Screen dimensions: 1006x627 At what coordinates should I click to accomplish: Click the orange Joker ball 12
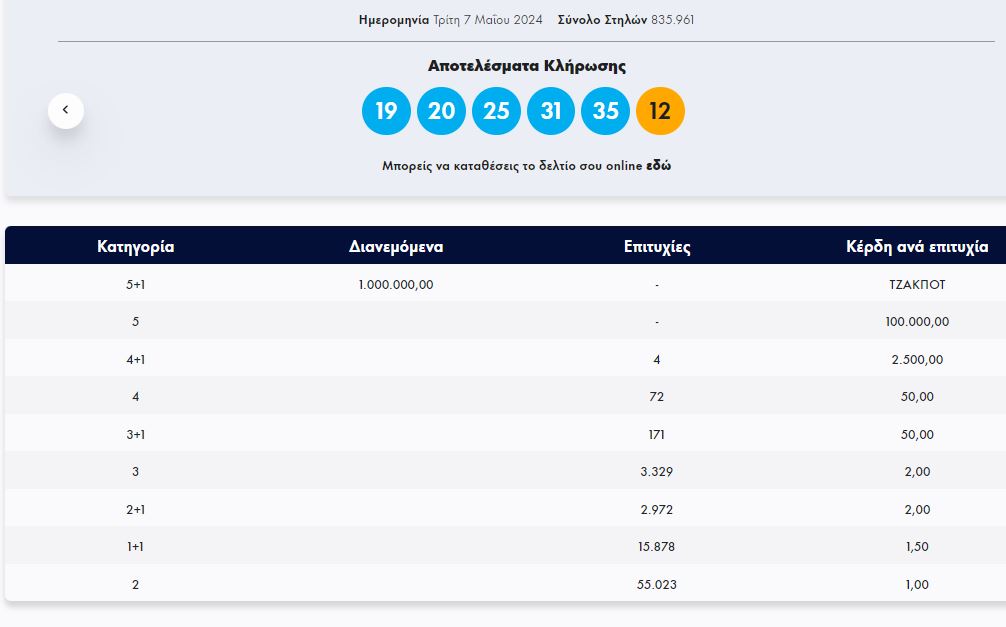[660, 111]
